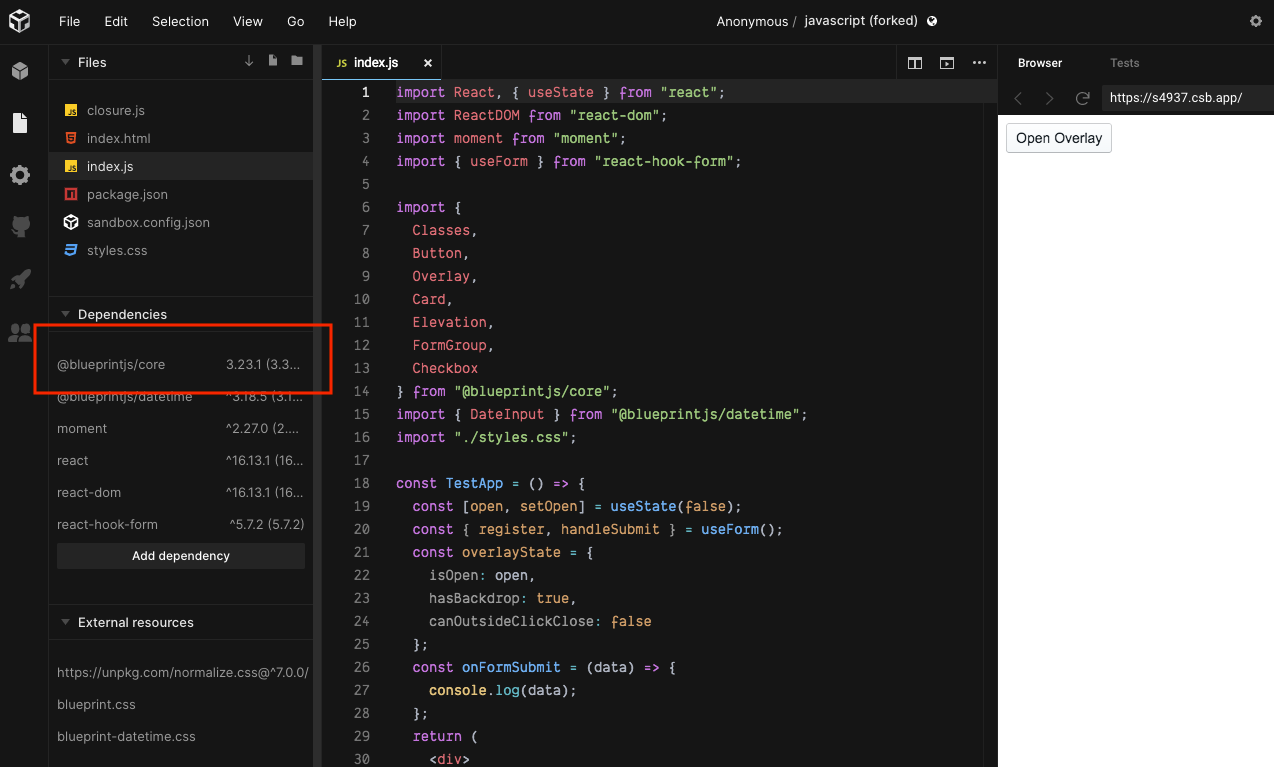This screenshot has width=1274, height=767.
Task: Open the Selection menu
Action: point(180,21)
